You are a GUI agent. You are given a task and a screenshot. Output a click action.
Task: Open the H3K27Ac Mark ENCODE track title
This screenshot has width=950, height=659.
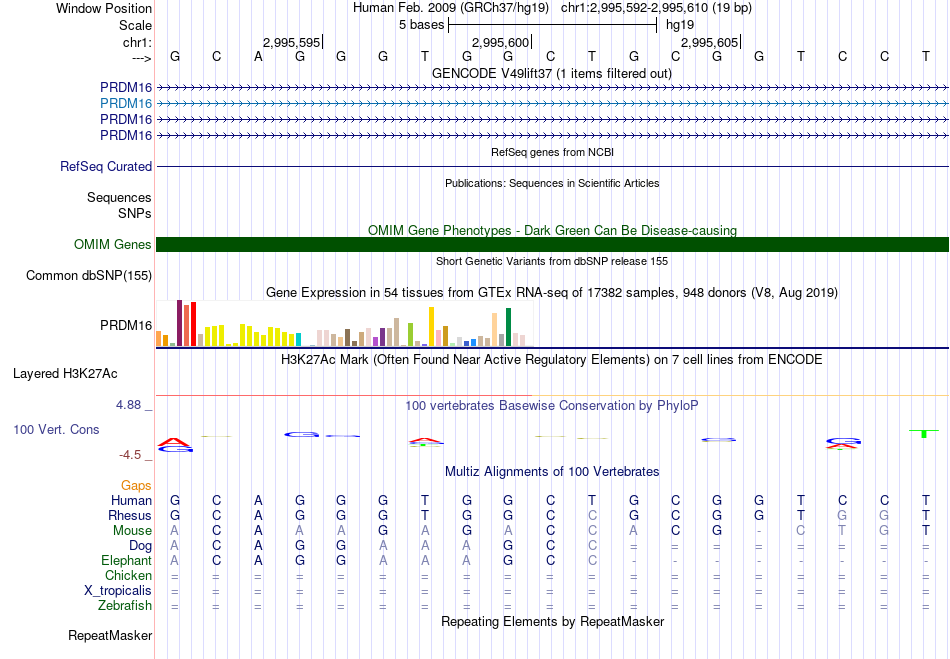(x=552, y=360)
